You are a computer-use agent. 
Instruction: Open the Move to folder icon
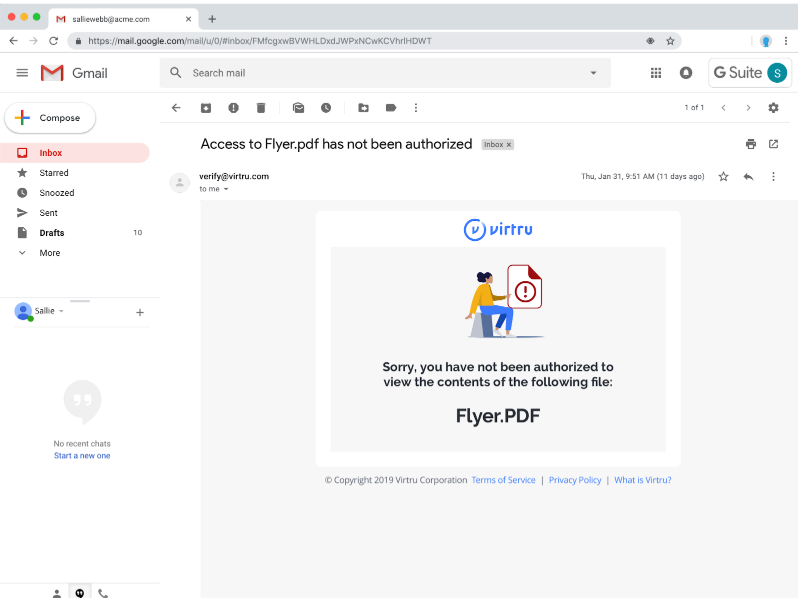click(363, 108)
